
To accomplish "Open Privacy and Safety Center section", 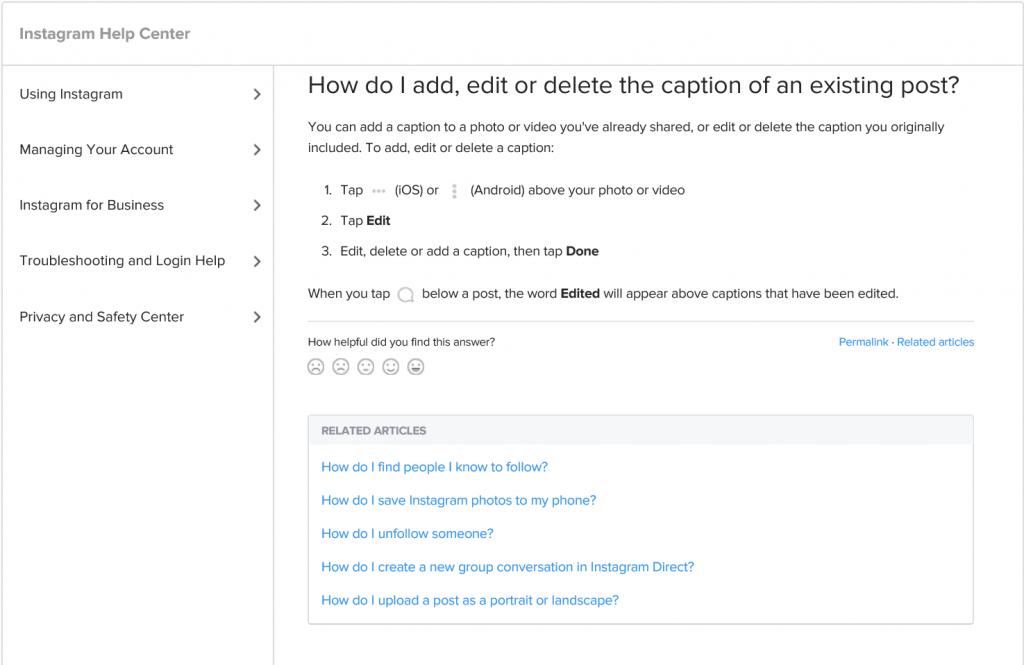I will pos(102,317).
